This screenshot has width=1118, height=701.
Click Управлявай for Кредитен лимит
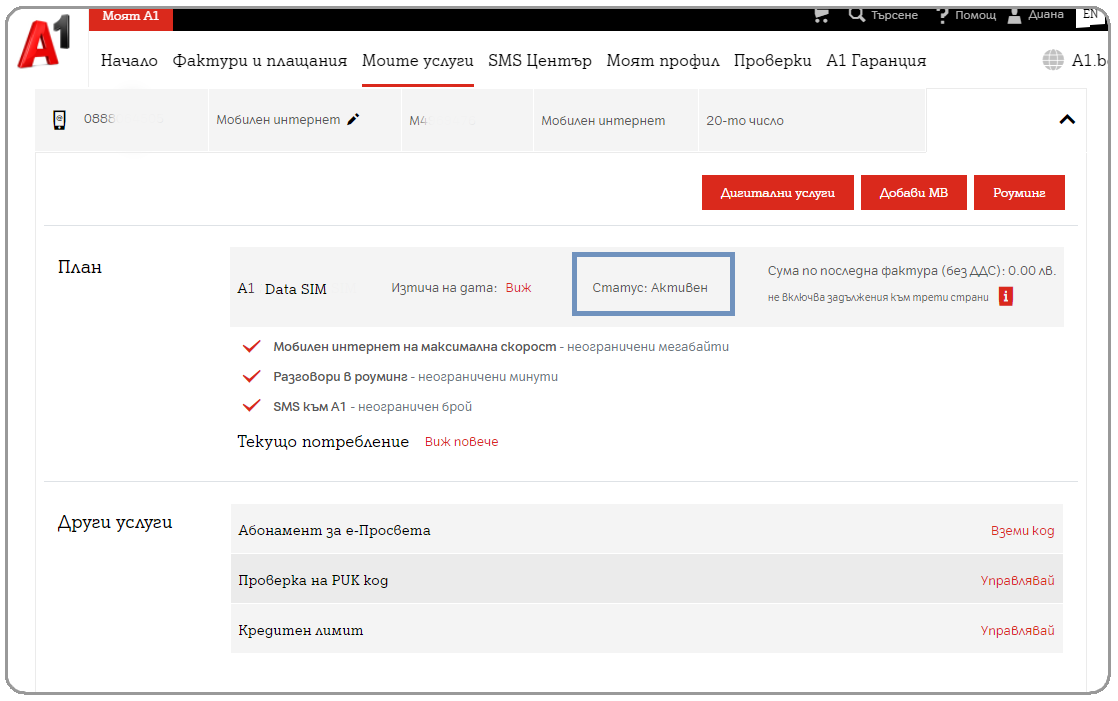1017,630
